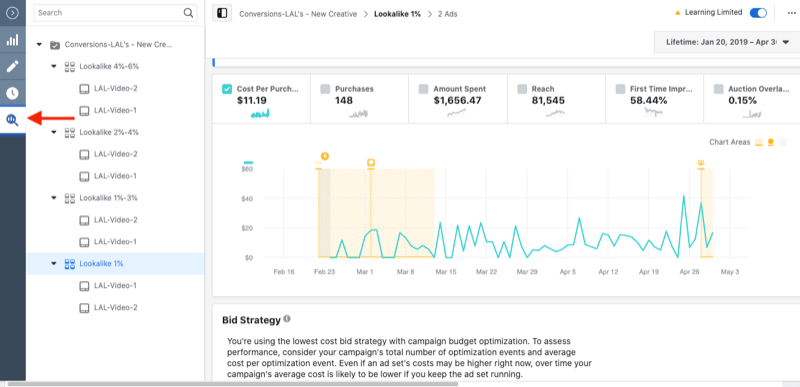Collapse the Lookalike 1% ad set arrow
The image size is (800, 387).
(x=54, y=264)
